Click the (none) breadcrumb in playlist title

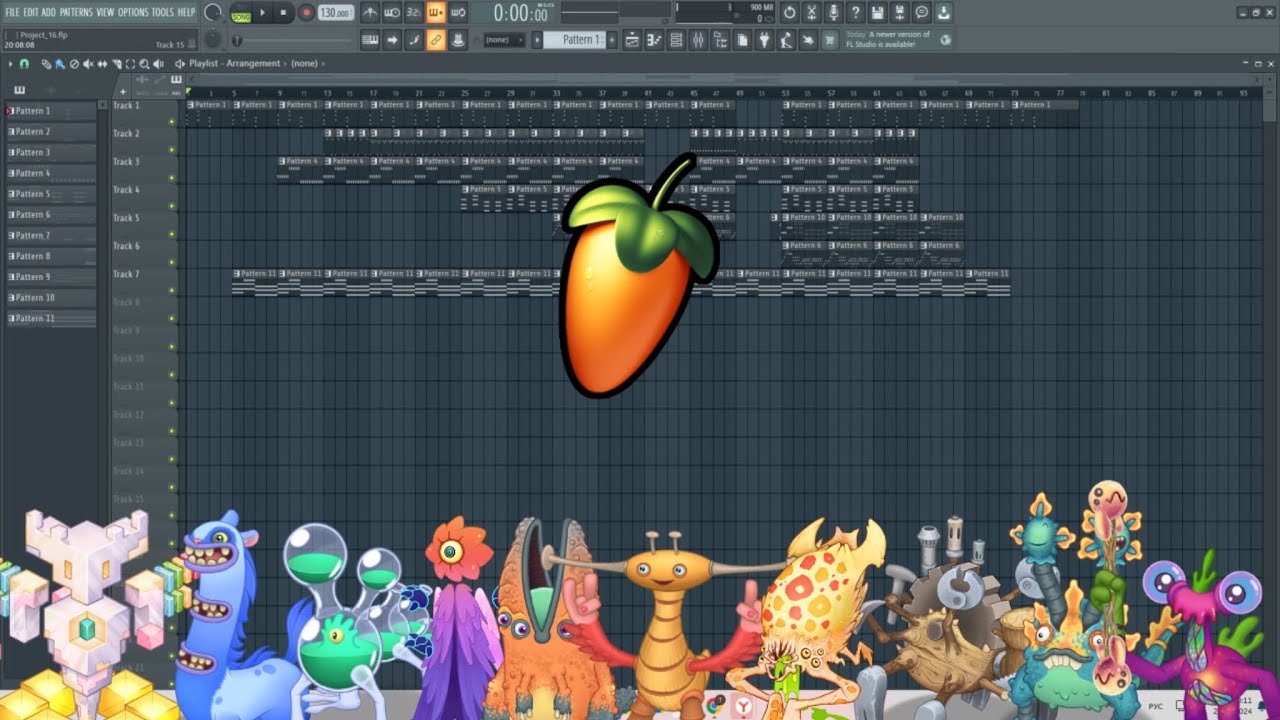(304, 63)
